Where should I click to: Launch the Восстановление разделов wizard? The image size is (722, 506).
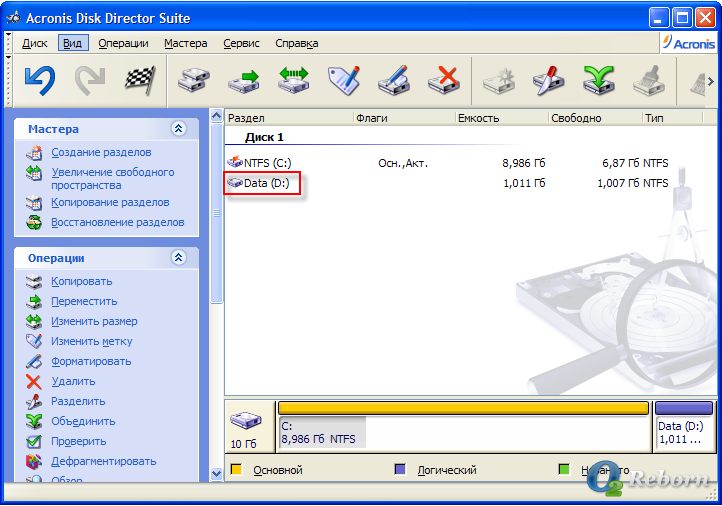click(117, 222)
